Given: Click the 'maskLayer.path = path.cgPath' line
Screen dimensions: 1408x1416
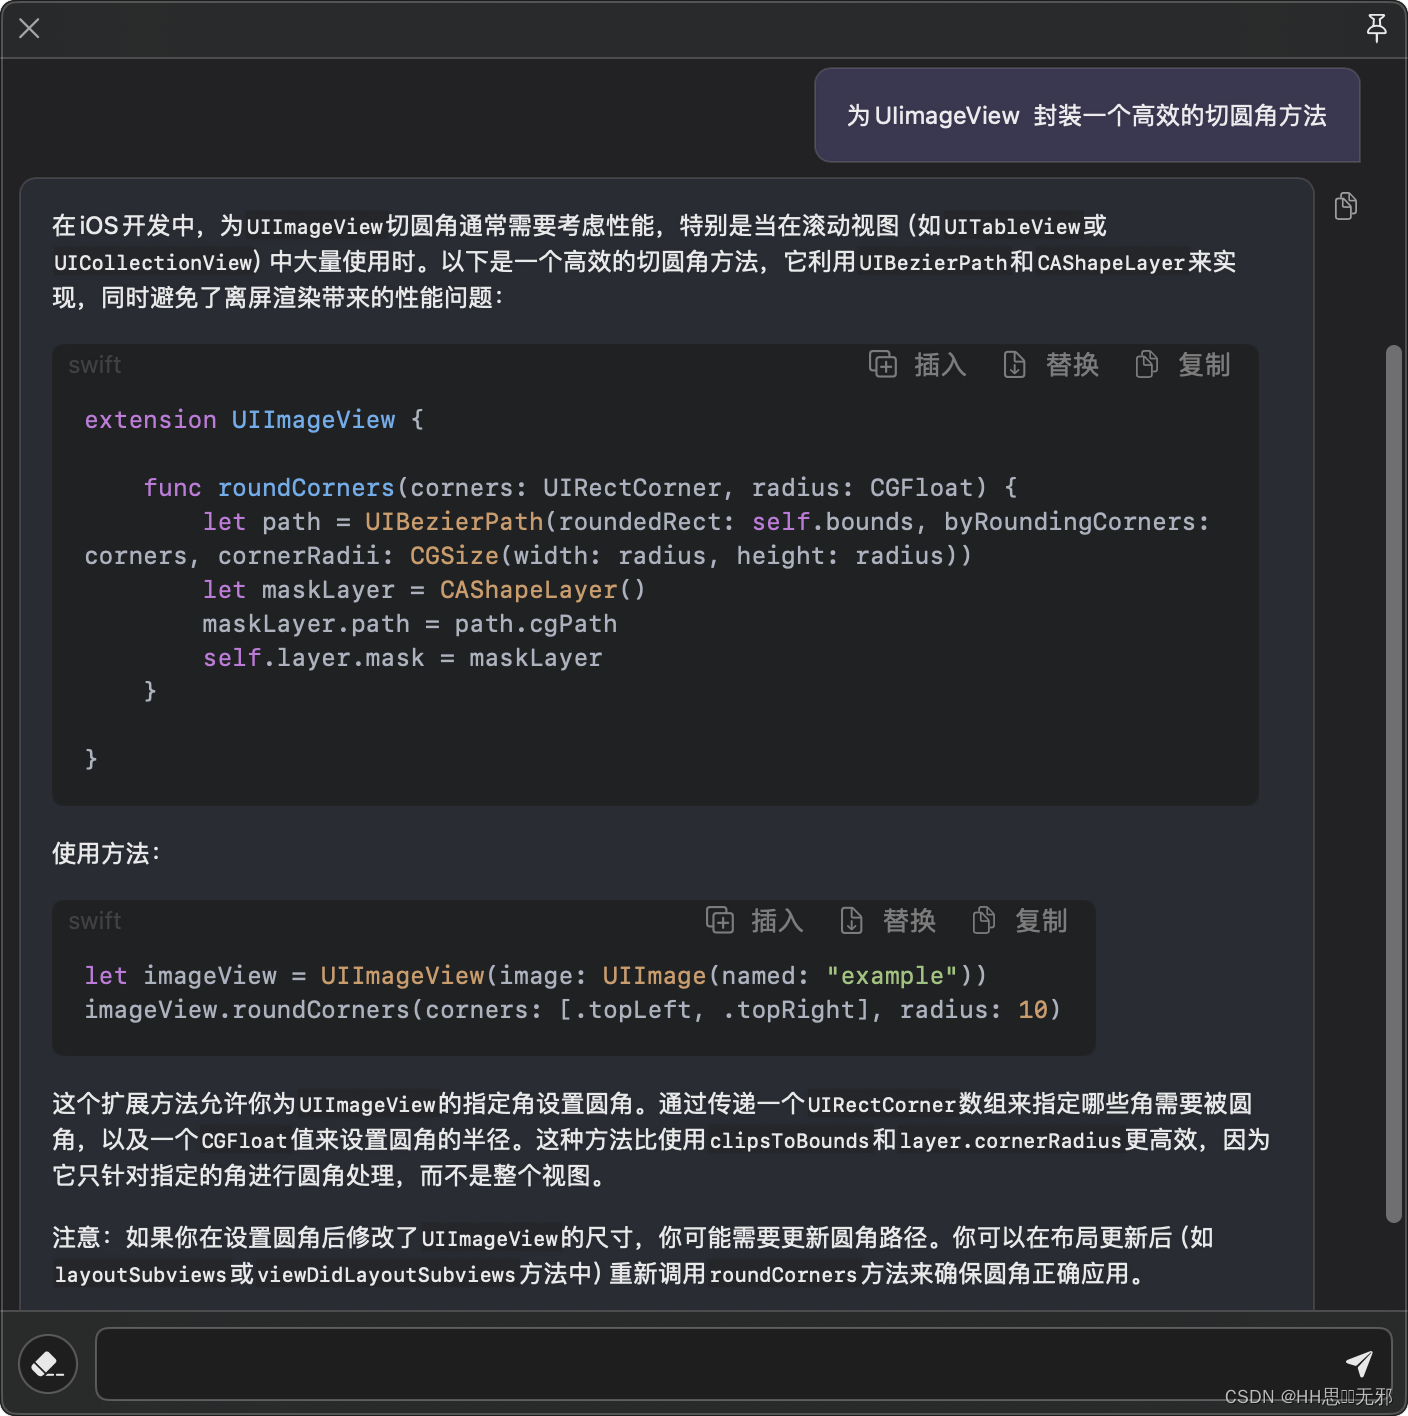Looking at the screenshot, I should pos(410,624).
